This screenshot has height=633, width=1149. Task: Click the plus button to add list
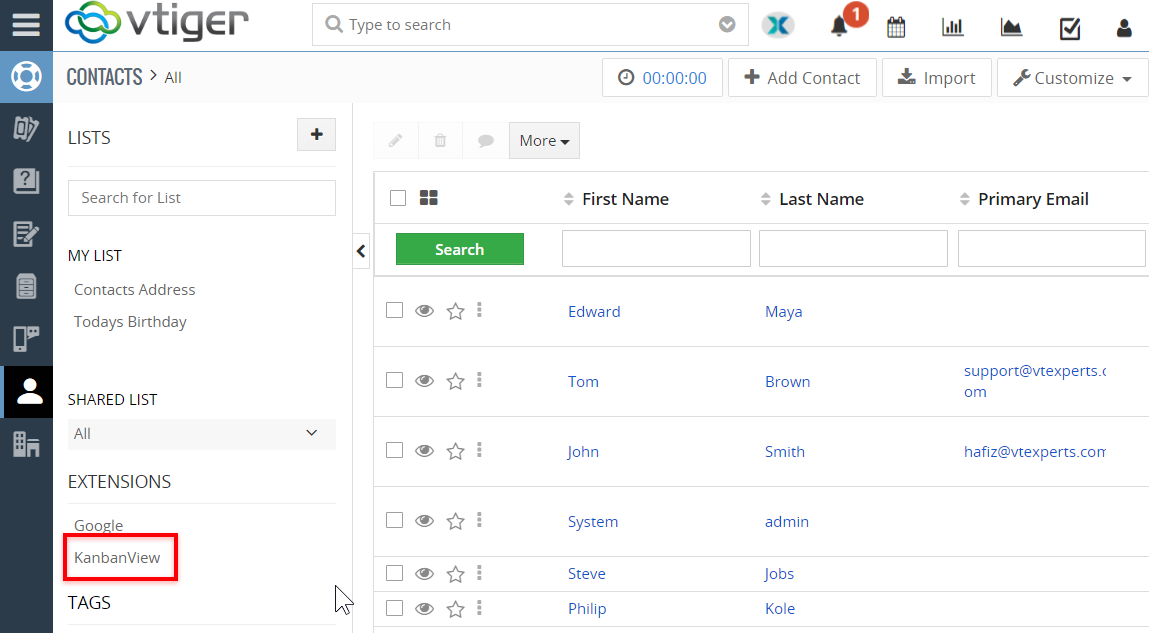point(317,135)
